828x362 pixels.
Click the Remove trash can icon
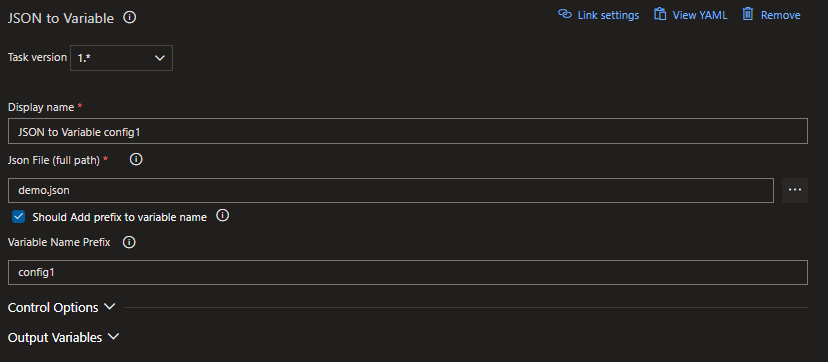click(747, 14)
